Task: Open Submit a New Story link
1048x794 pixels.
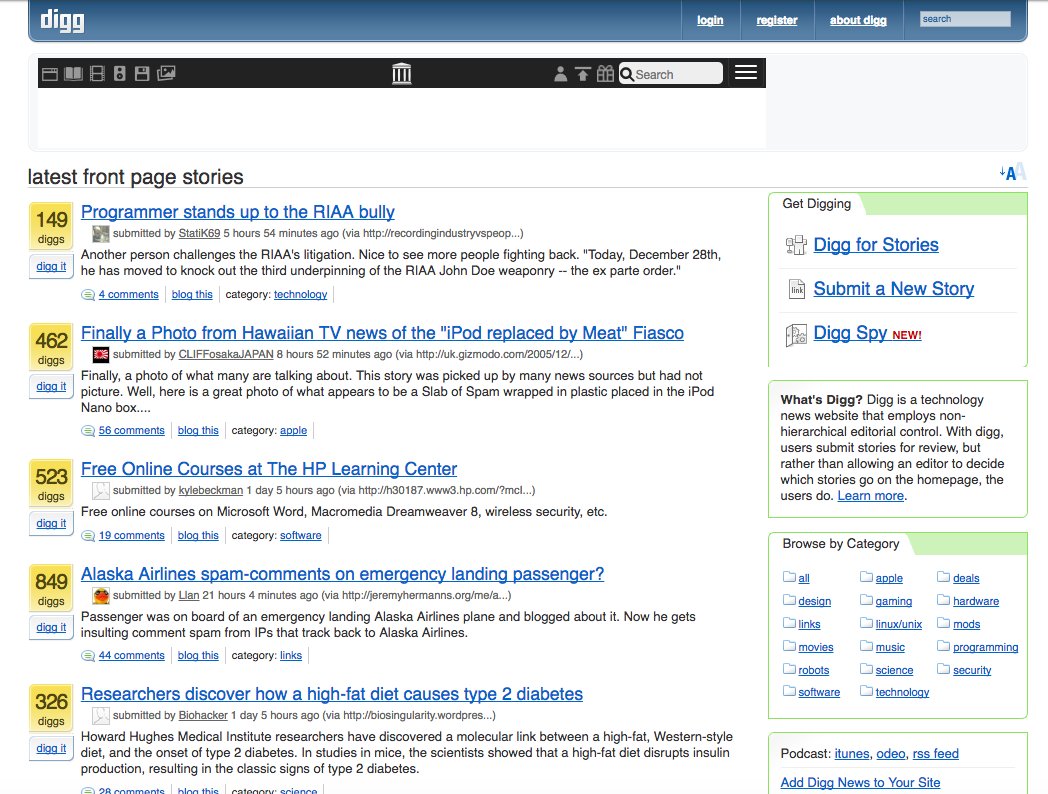Action: pyautogui.click(x=894, y=289)
